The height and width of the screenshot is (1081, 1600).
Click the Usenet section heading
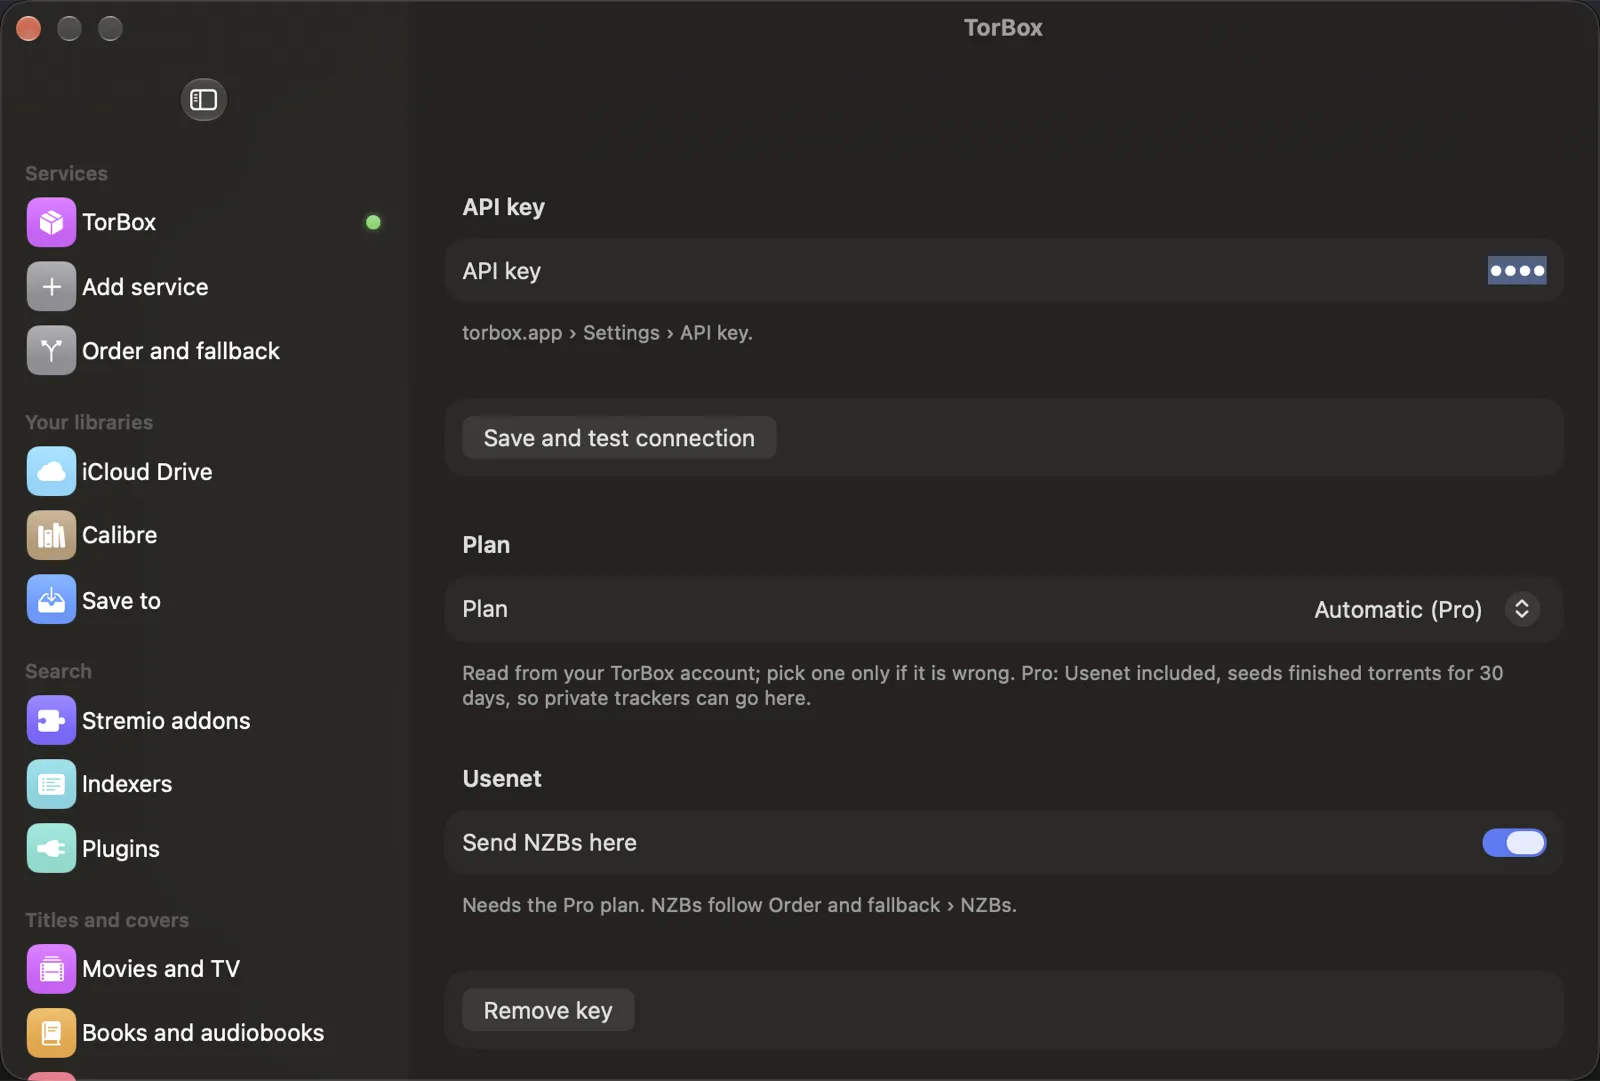click(x=502, y=779)
